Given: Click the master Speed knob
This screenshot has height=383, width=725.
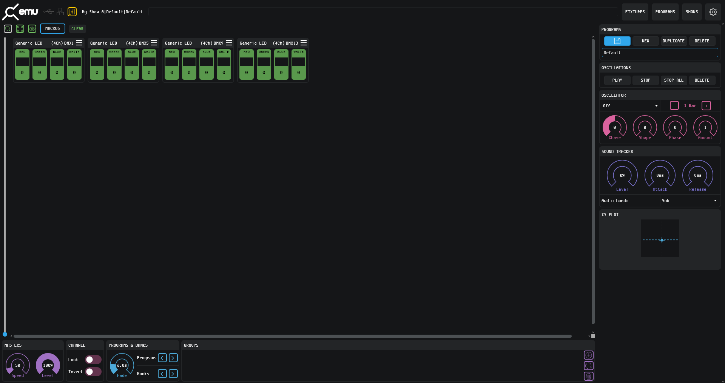Looking at the screenshot, I should pos(18,365).
